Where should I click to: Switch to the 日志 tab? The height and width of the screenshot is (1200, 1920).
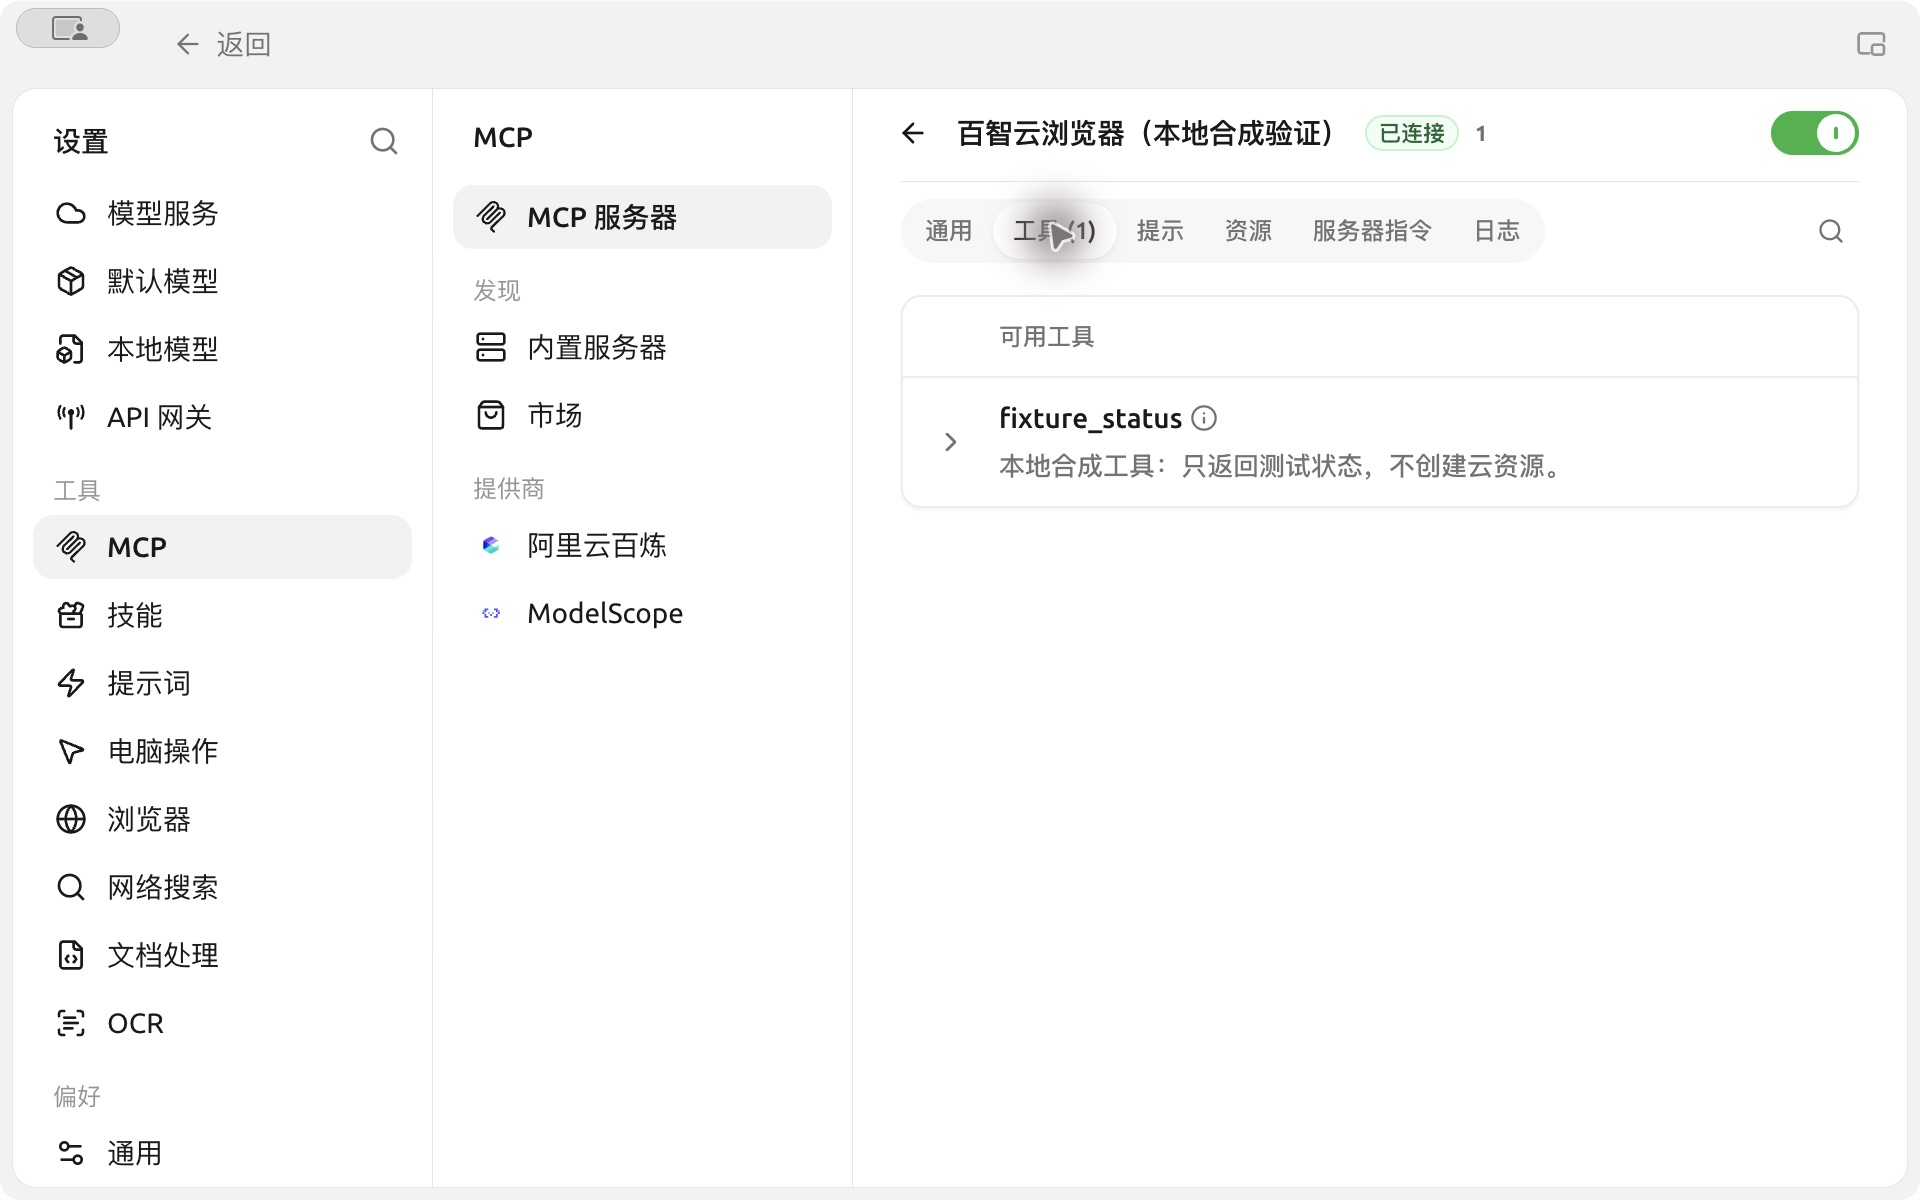point(1496,231)
